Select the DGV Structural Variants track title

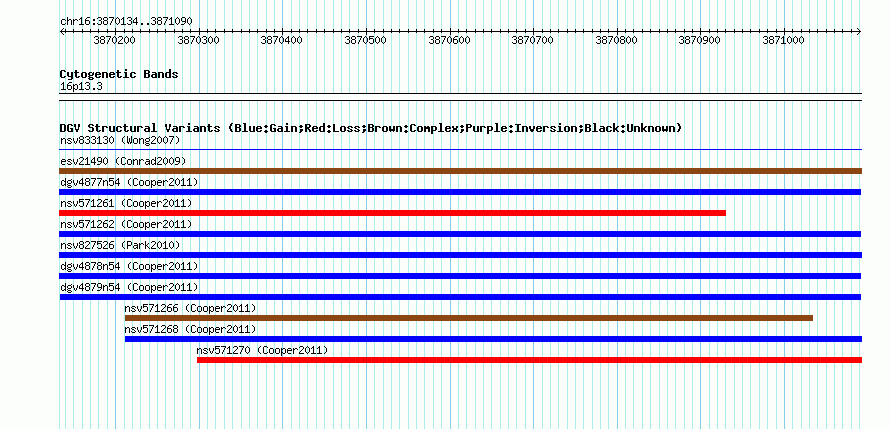pos(371,128)
